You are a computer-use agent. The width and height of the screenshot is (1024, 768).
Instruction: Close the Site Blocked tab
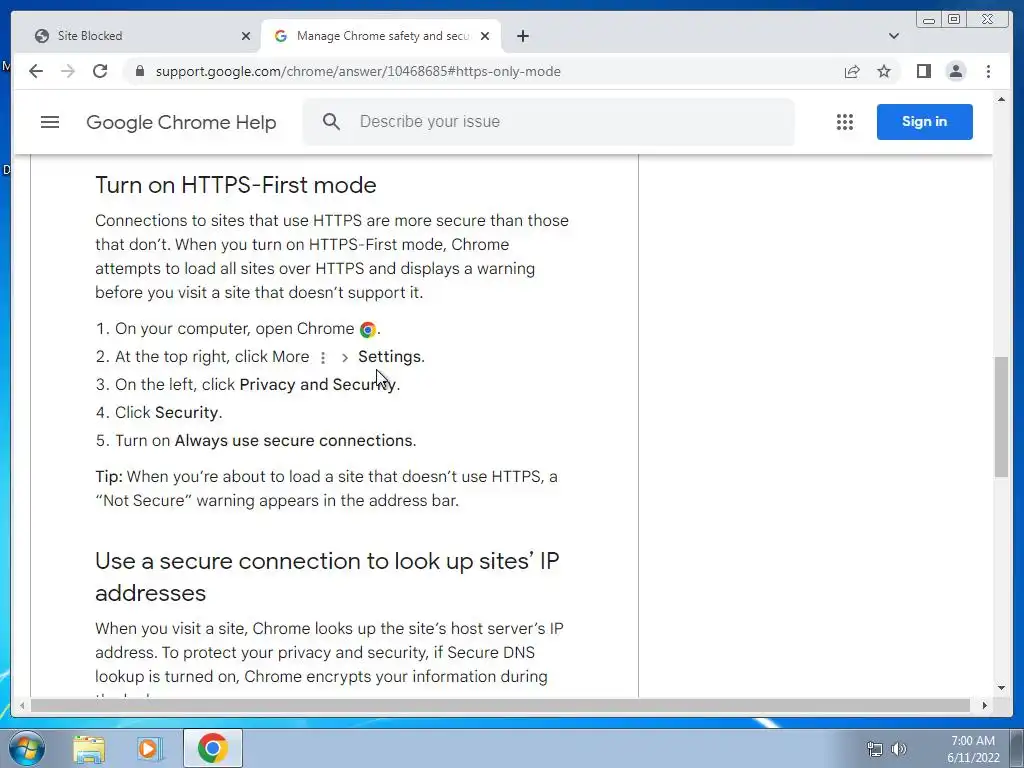coord(246,36)
